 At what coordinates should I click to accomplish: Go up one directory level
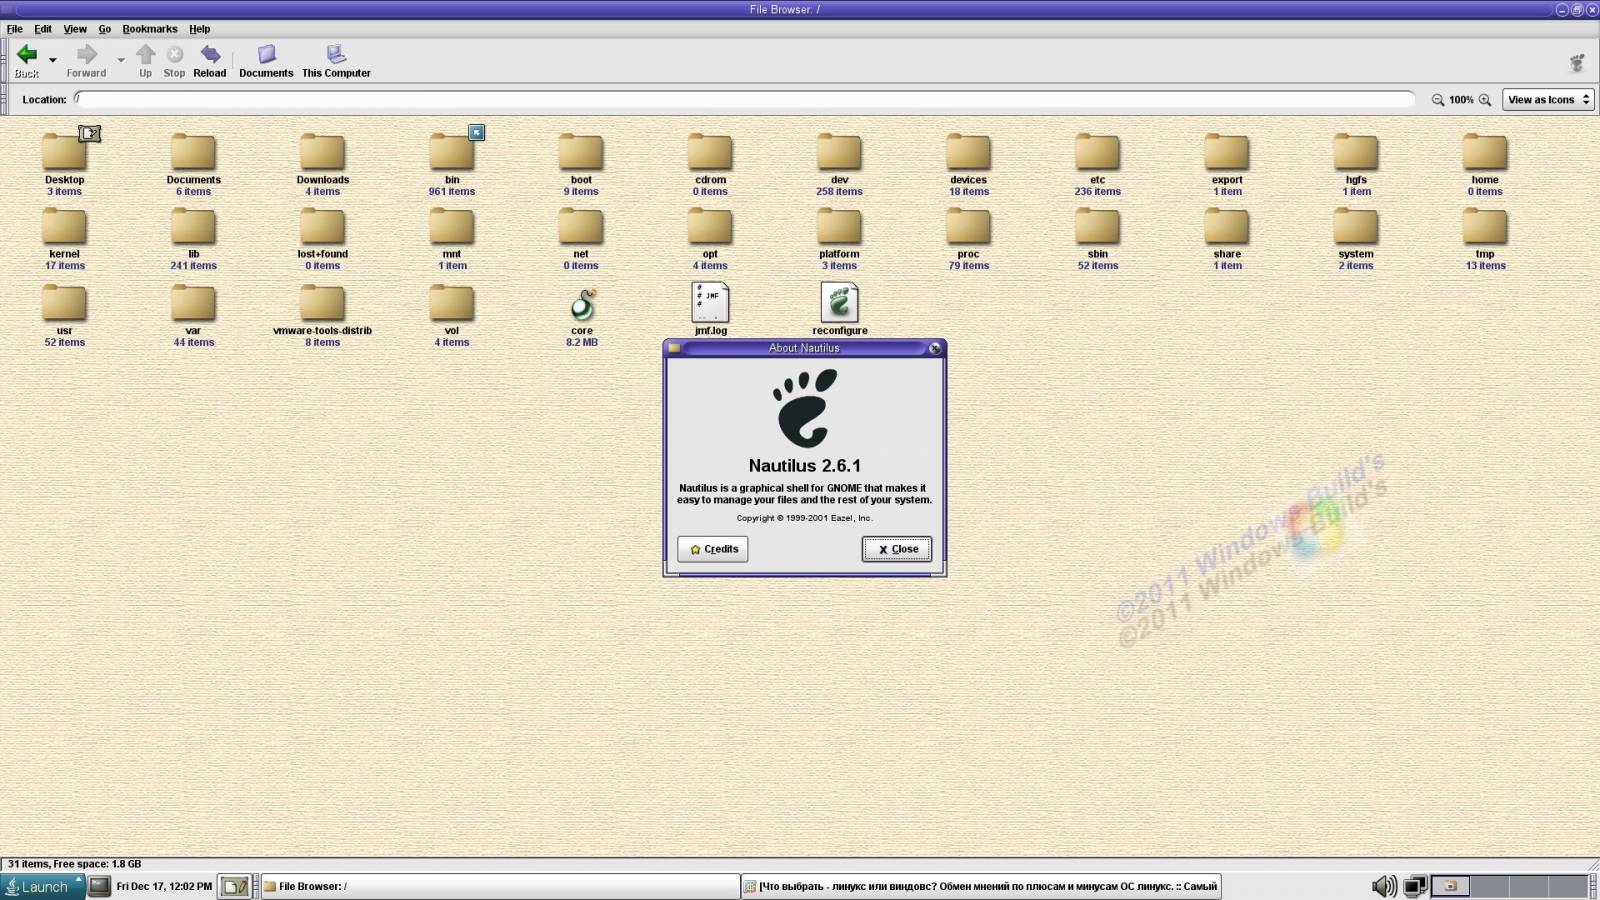pyautogui.click(x=146, y=60)
